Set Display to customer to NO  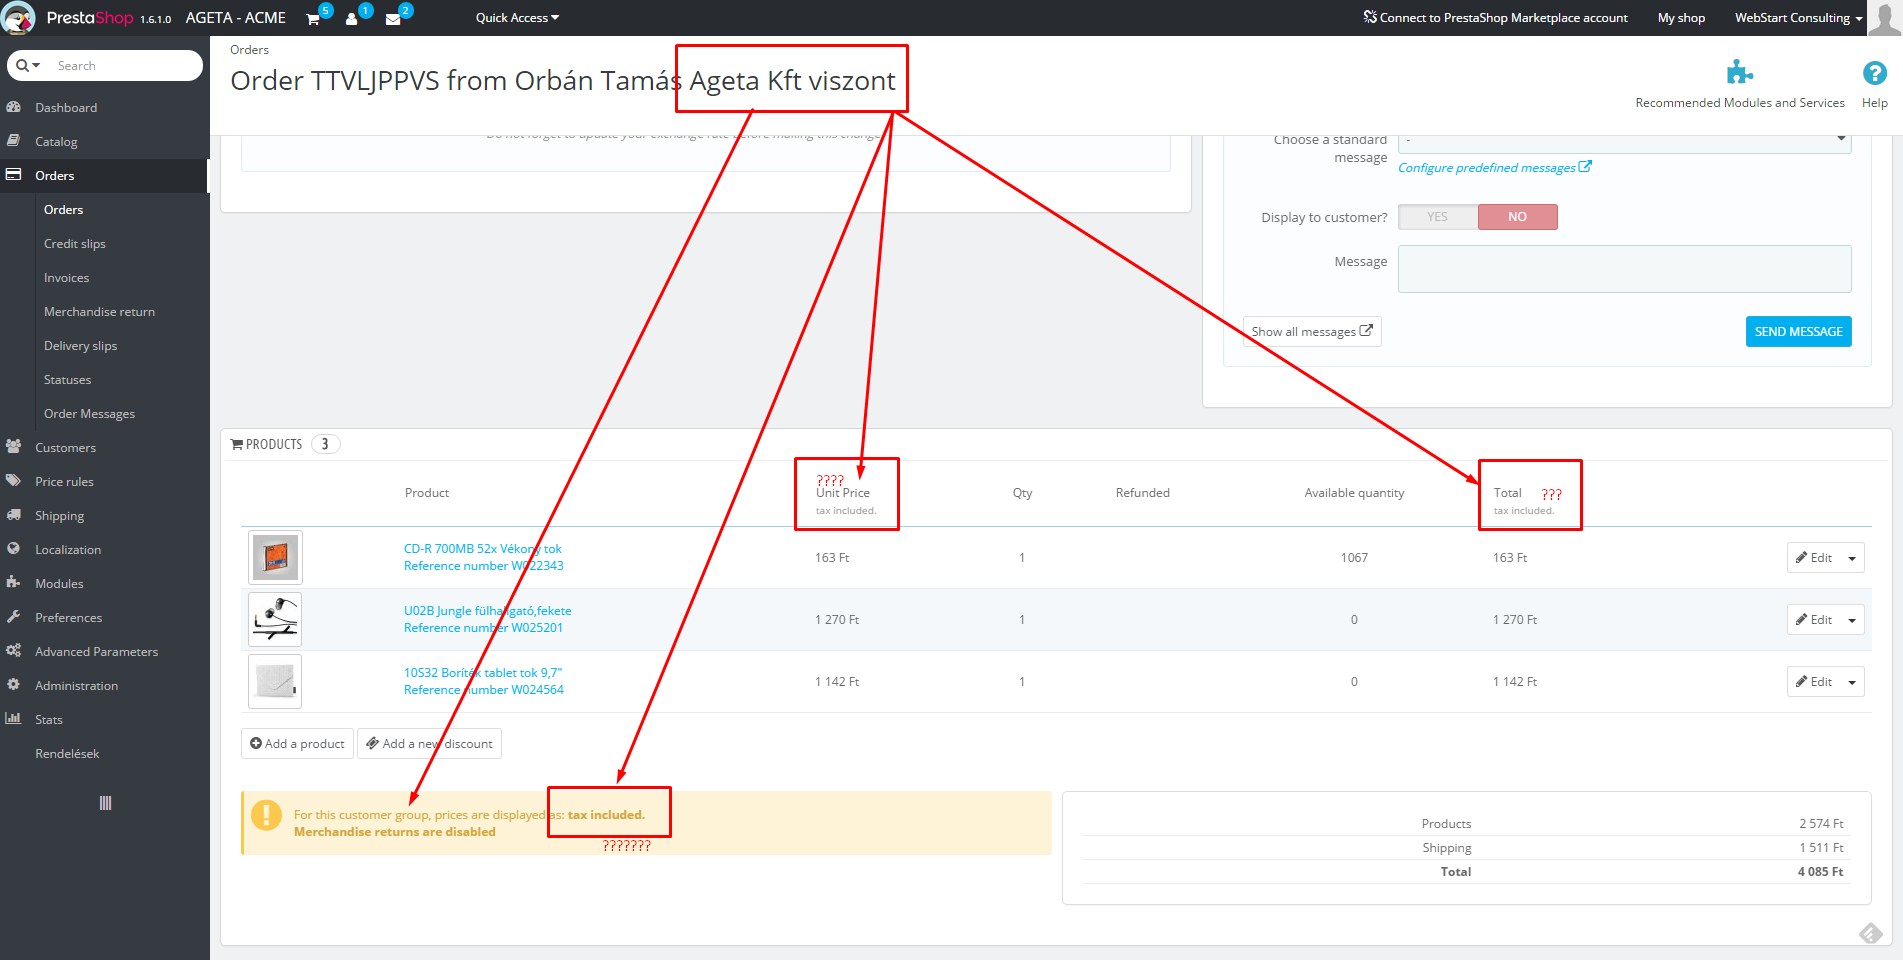pos(1517,217)
